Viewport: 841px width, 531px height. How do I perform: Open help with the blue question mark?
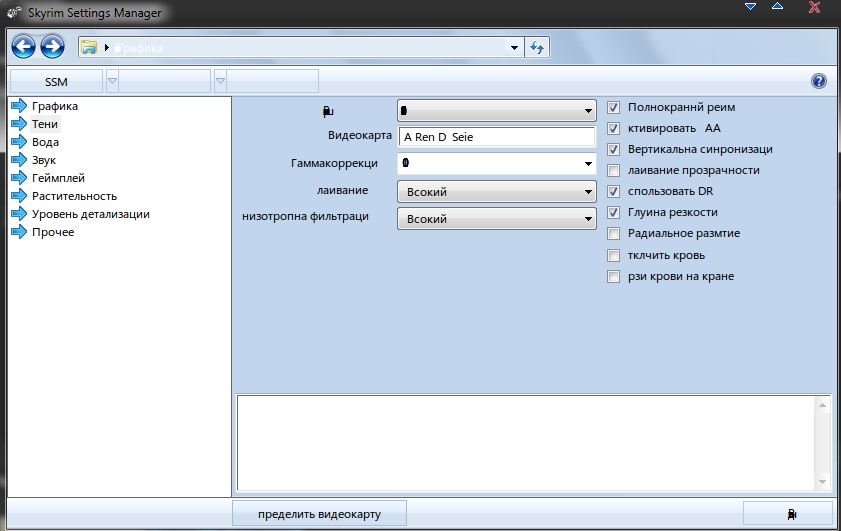pos(818,81)
